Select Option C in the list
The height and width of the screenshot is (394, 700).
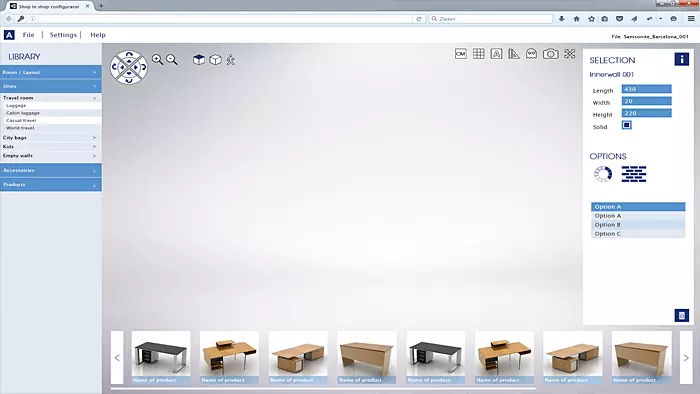pyautogui.click(x=638, y=234)
